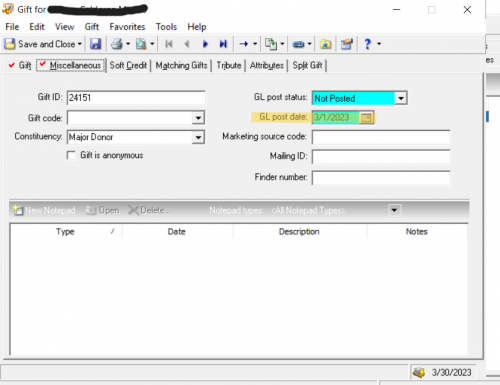
Task: Open the Constituency dropdown
Action: click(198, 137)
